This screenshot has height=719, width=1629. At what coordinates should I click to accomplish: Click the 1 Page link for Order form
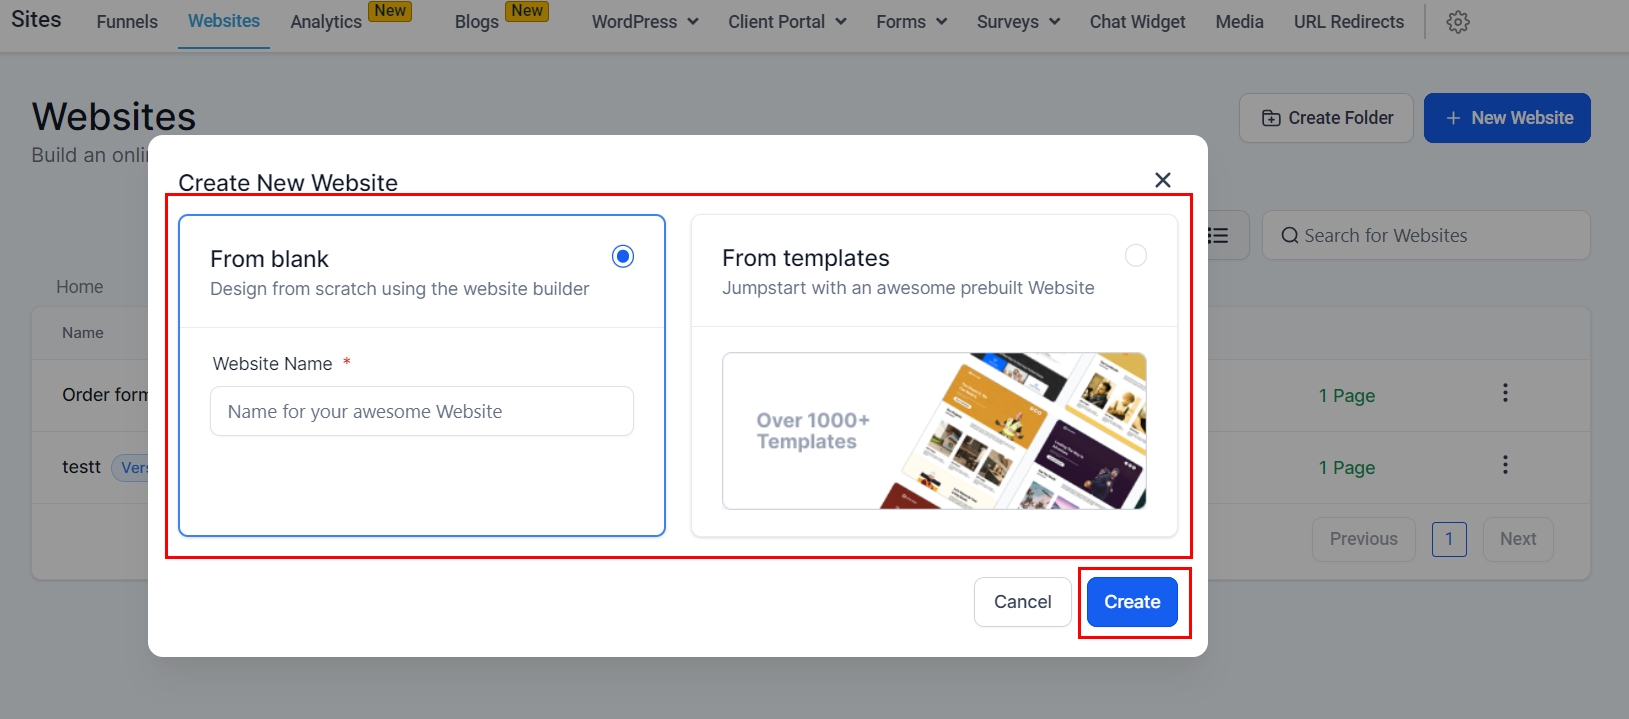1347,396
